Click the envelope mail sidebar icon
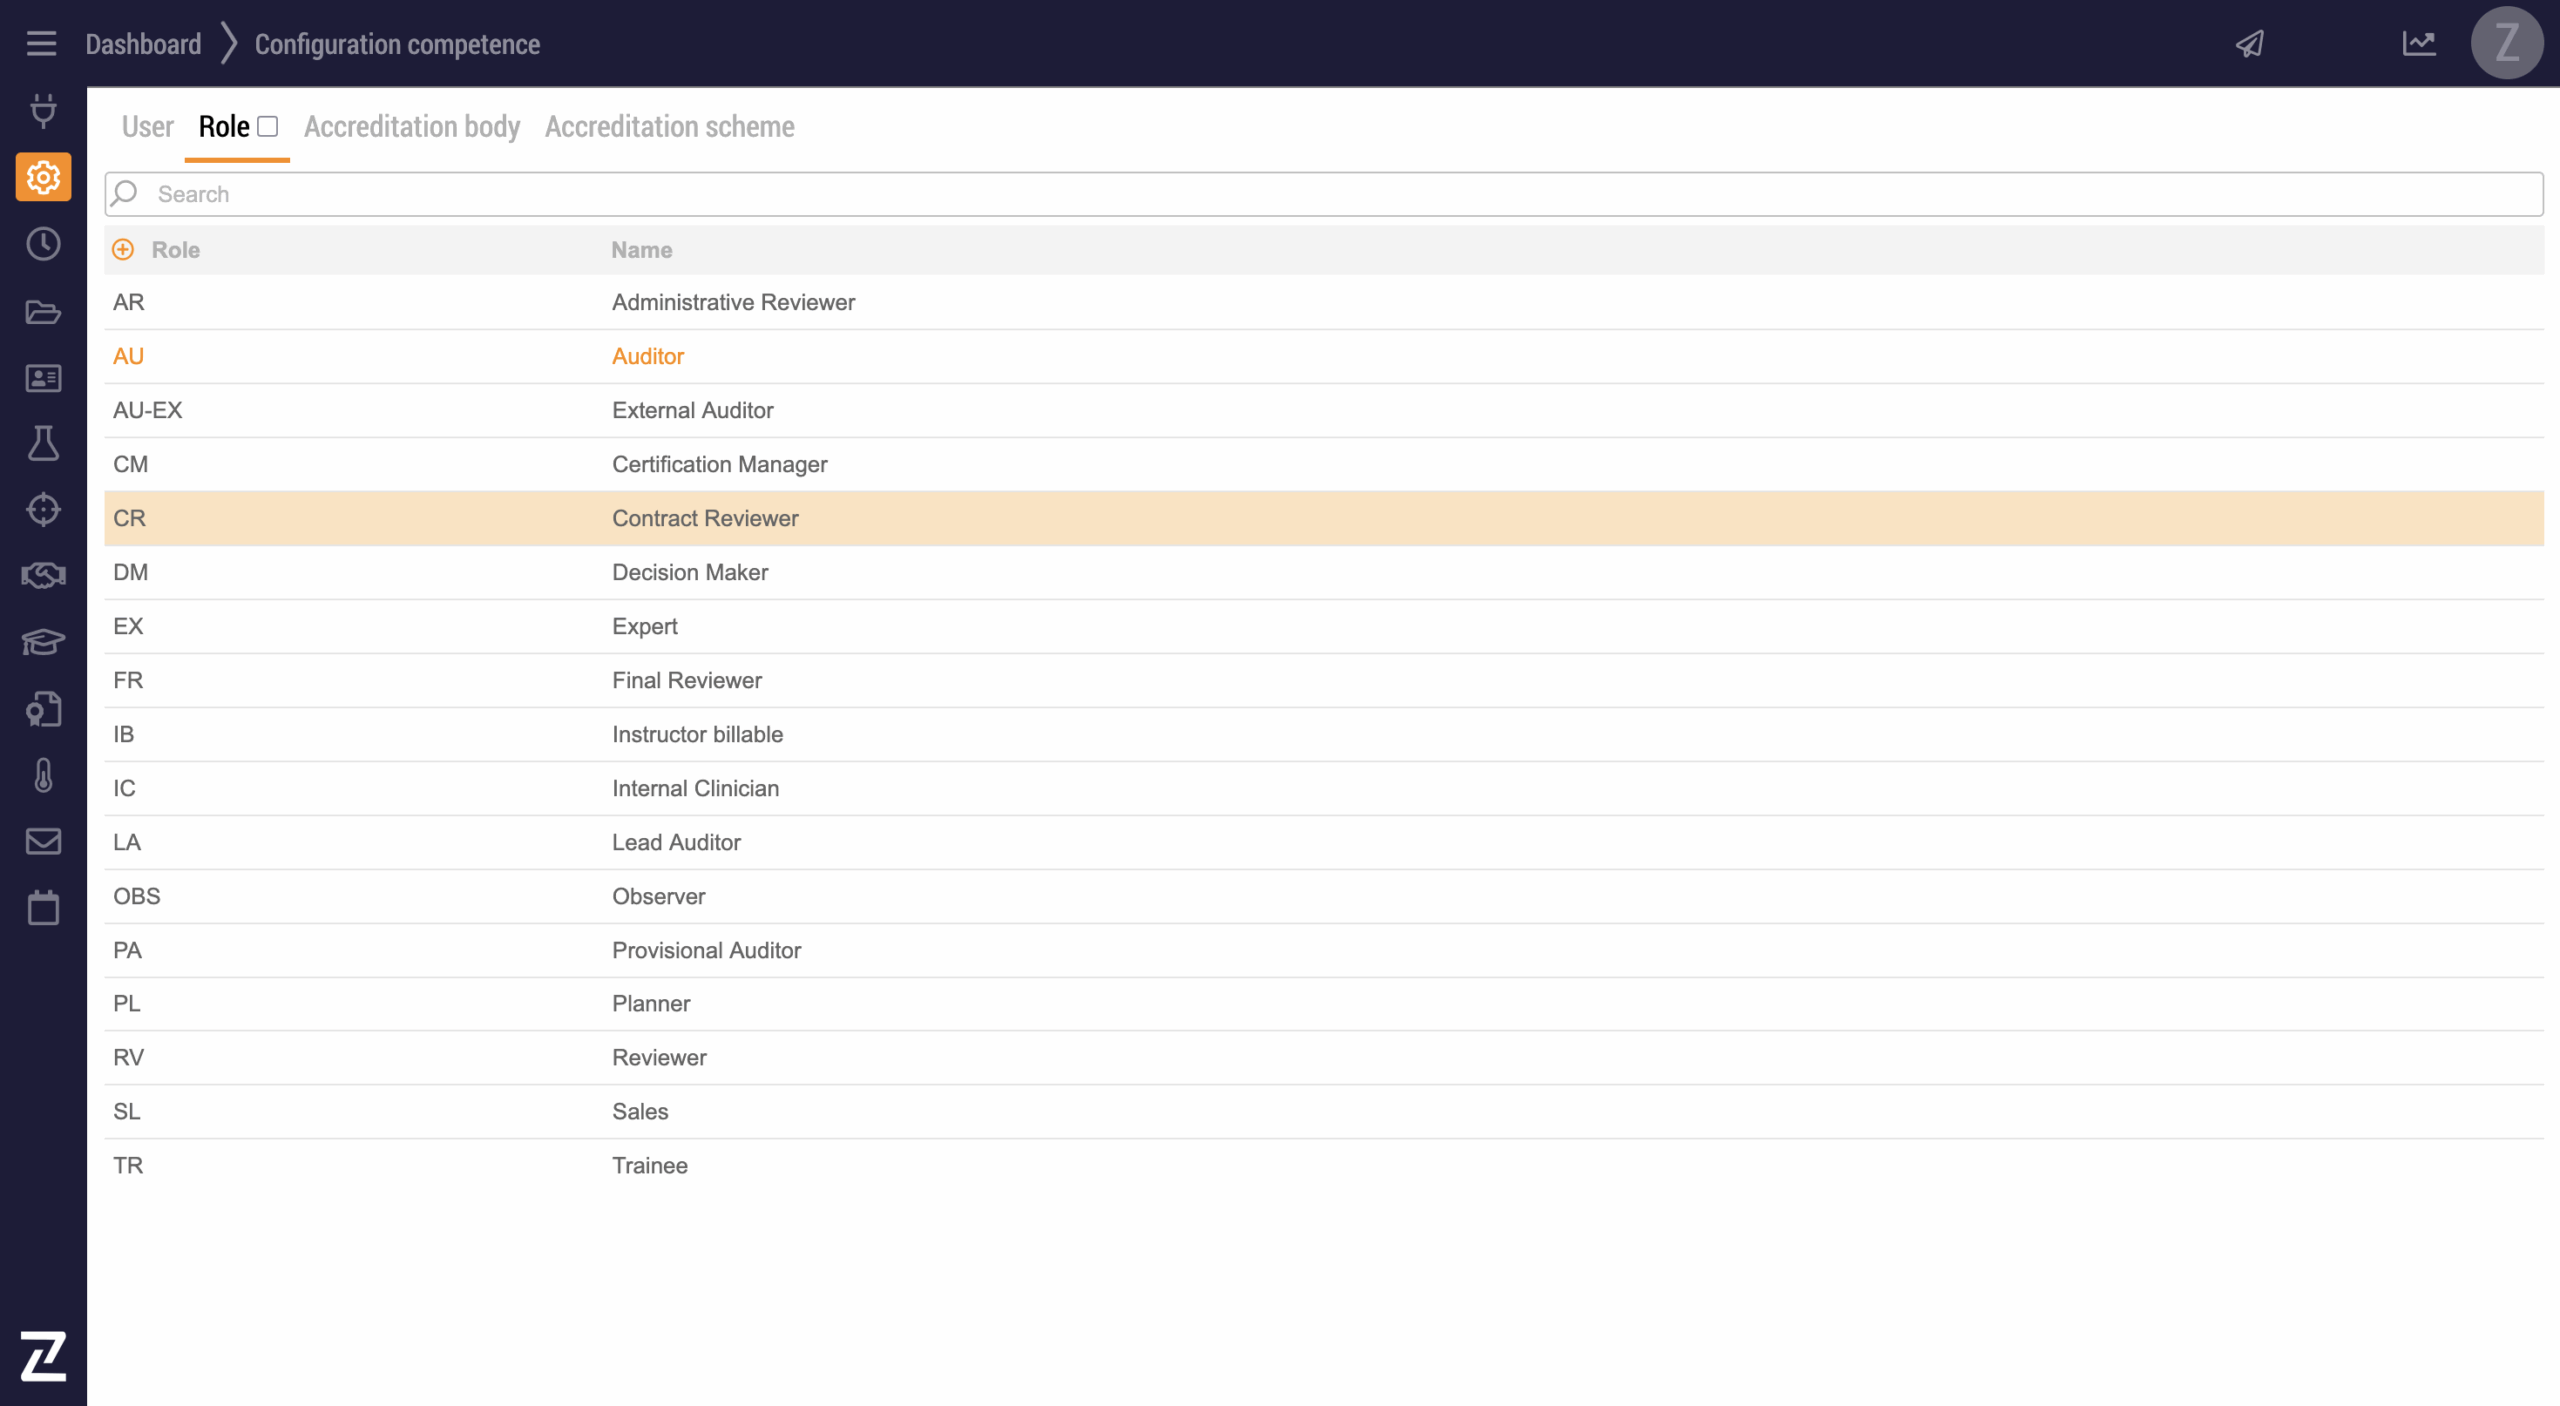The image size is (2560, 1406). pos(43,841)
